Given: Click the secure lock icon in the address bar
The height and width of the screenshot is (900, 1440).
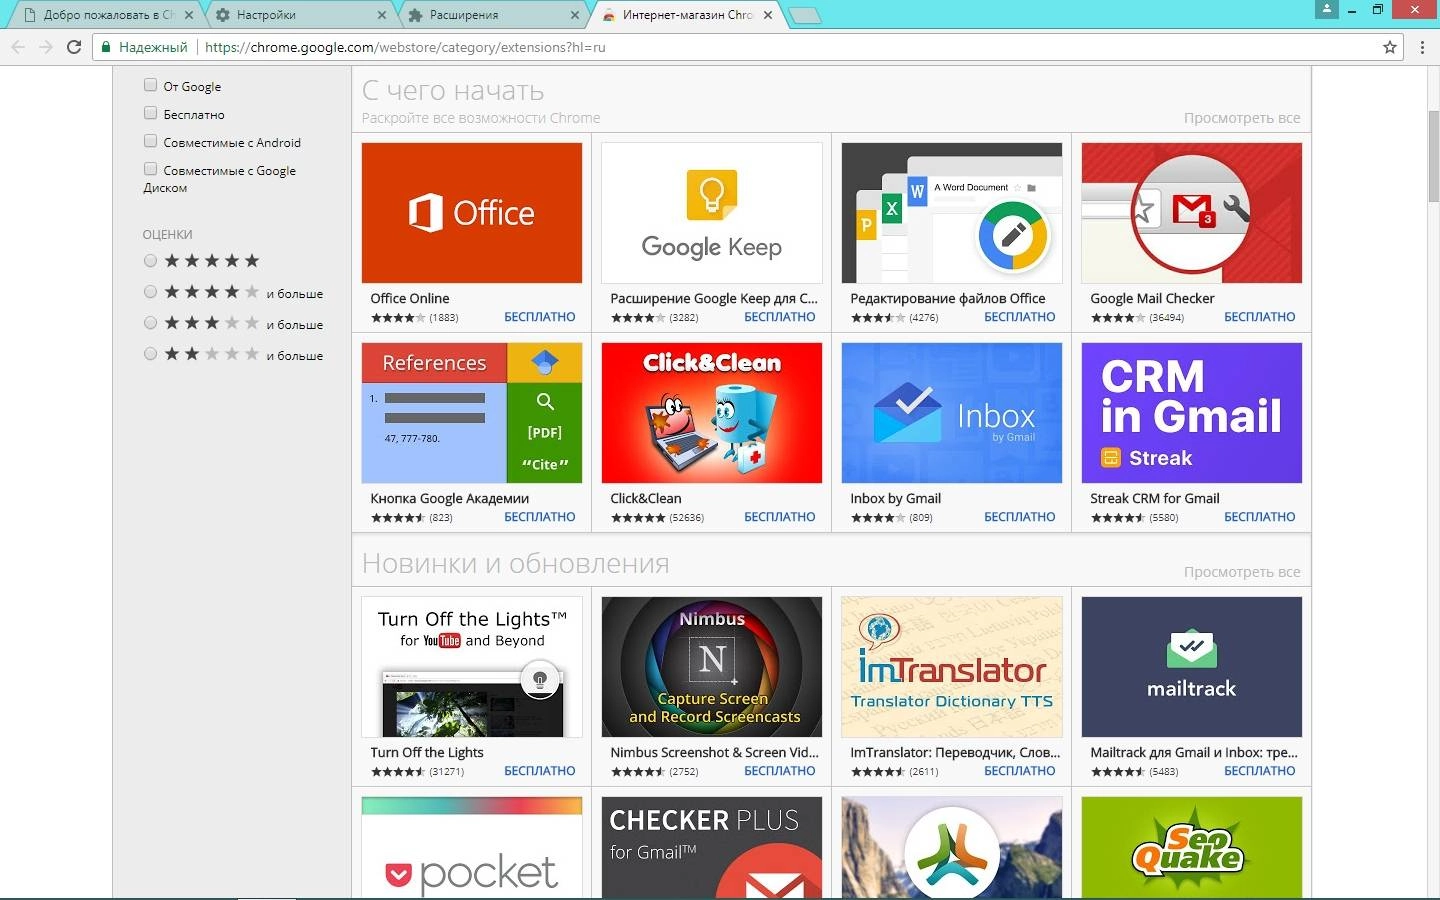Looking at the screenshot, I should pos(106,47).
